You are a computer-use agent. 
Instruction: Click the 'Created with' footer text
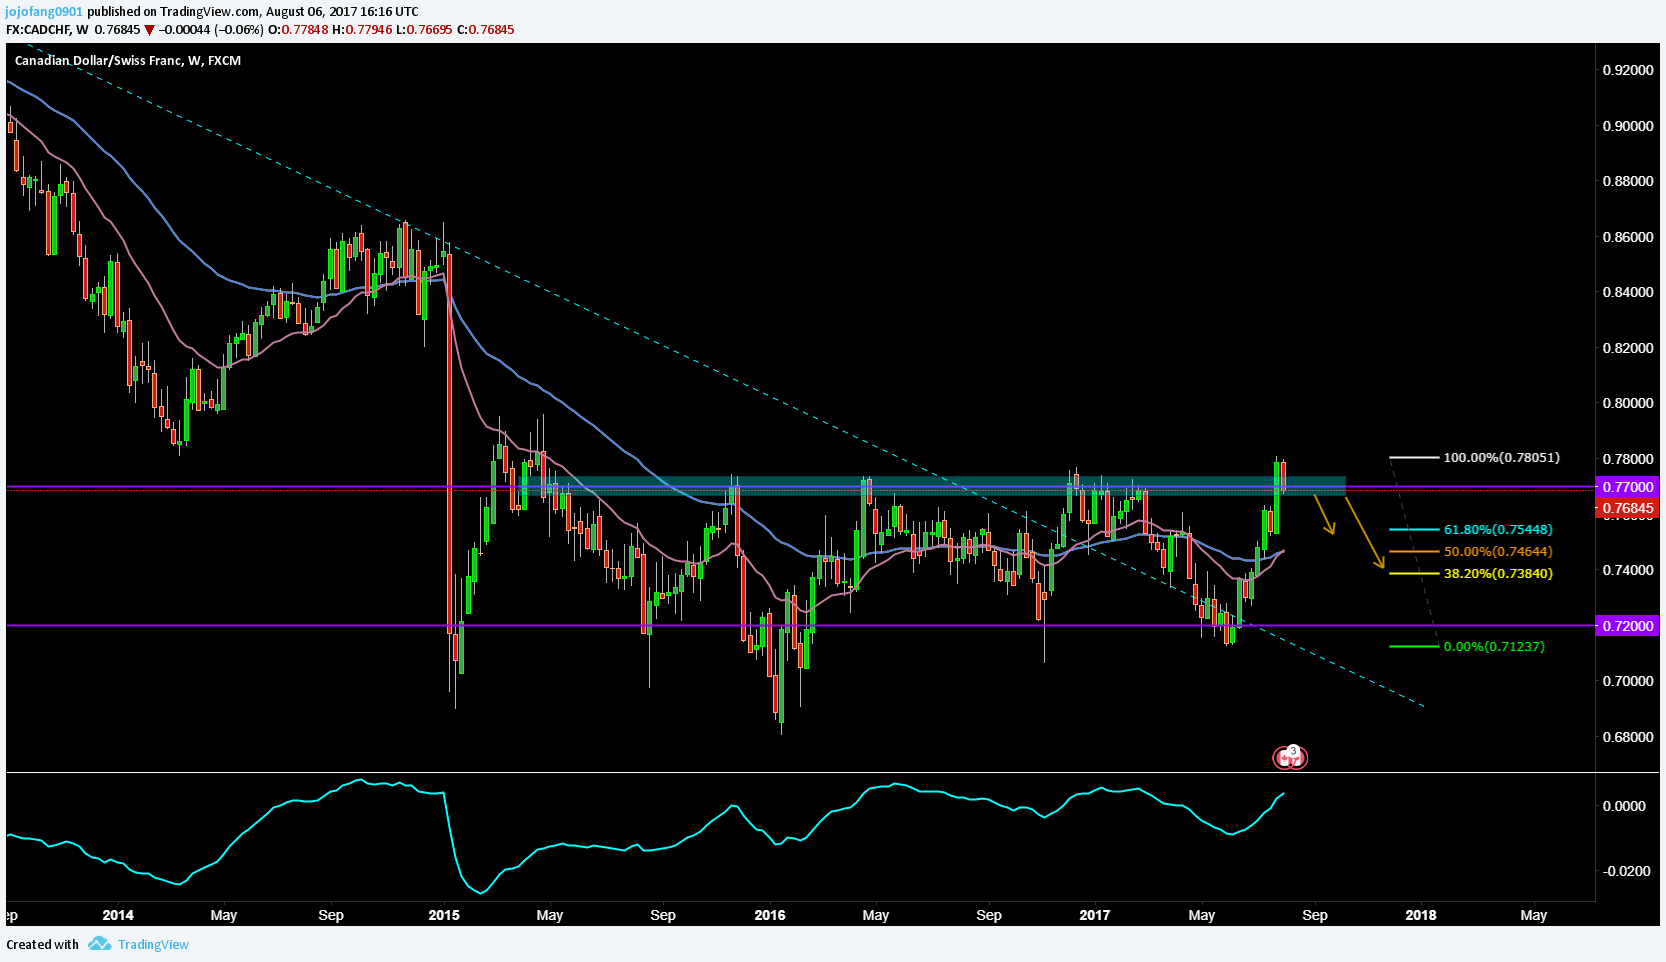coord(42,944)
